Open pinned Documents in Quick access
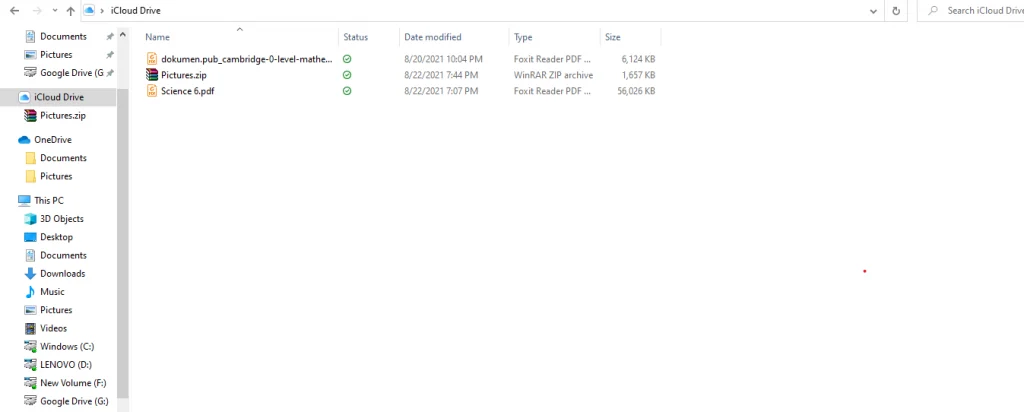 click(63, 37)
